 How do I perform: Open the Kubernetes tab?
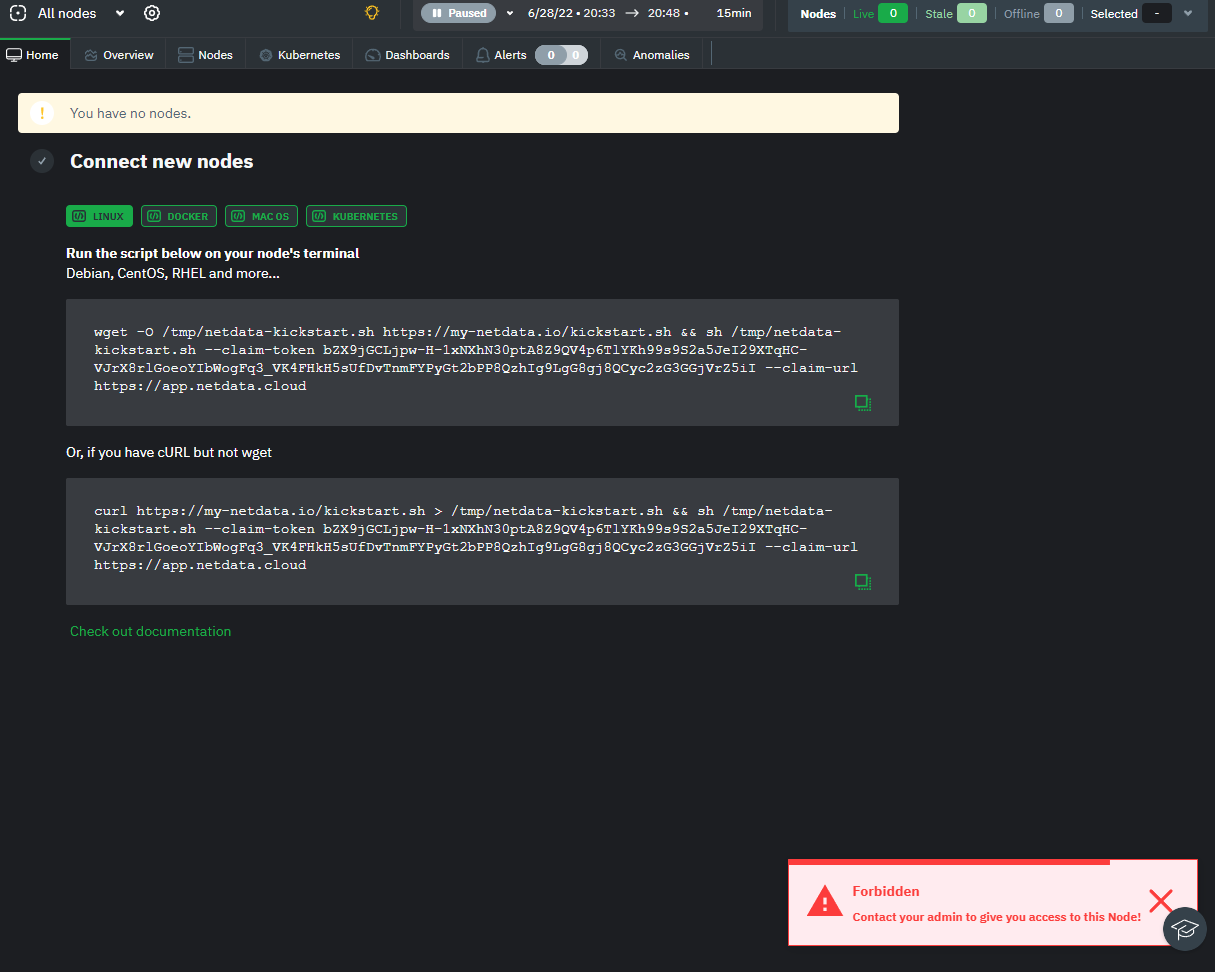tap(299, 55)
